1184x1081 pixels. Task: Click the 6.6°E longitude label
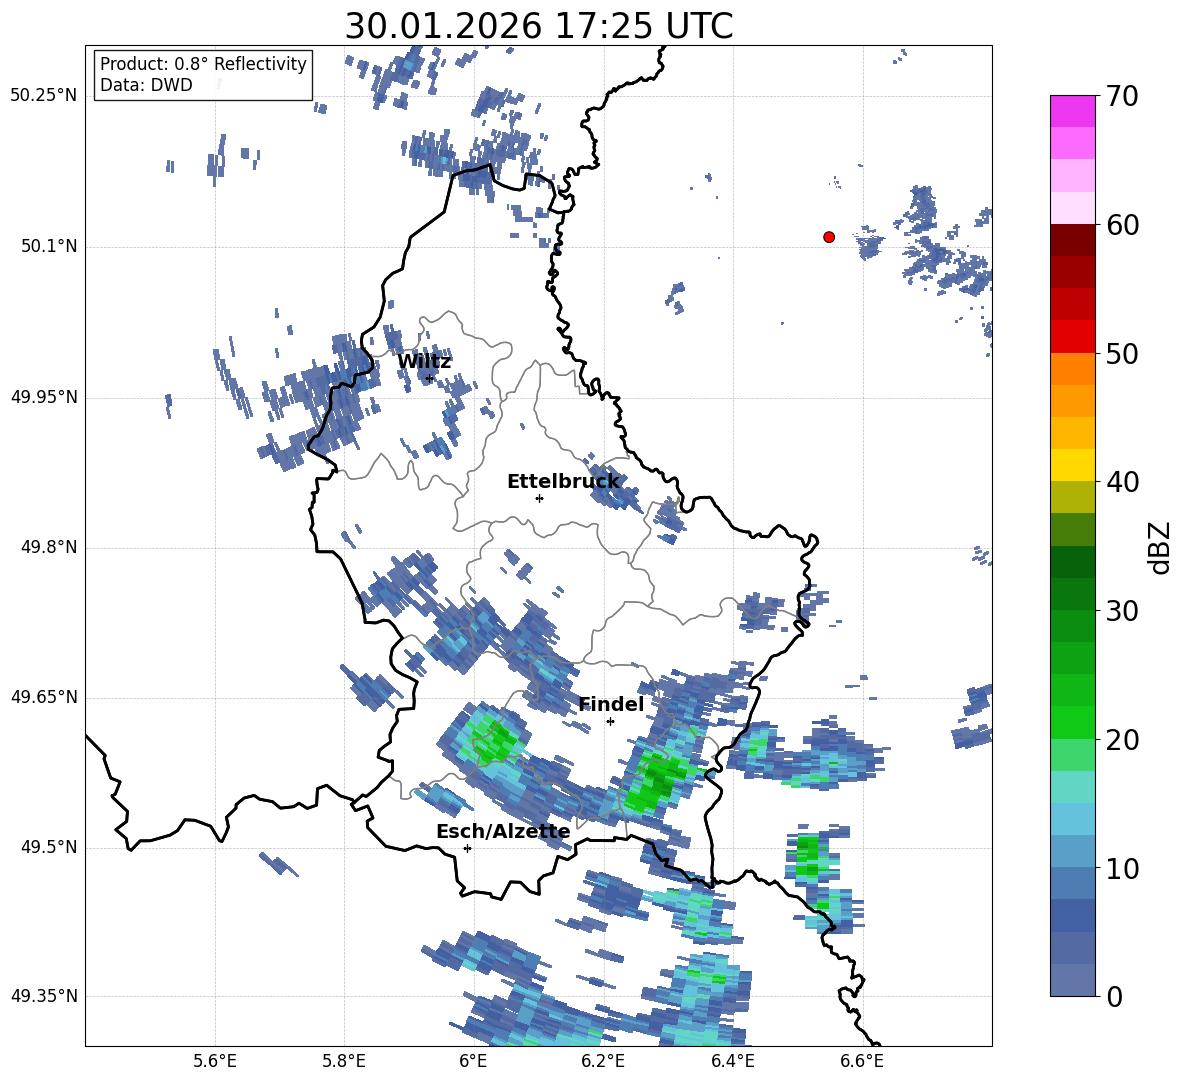[x=862, y=1061]
